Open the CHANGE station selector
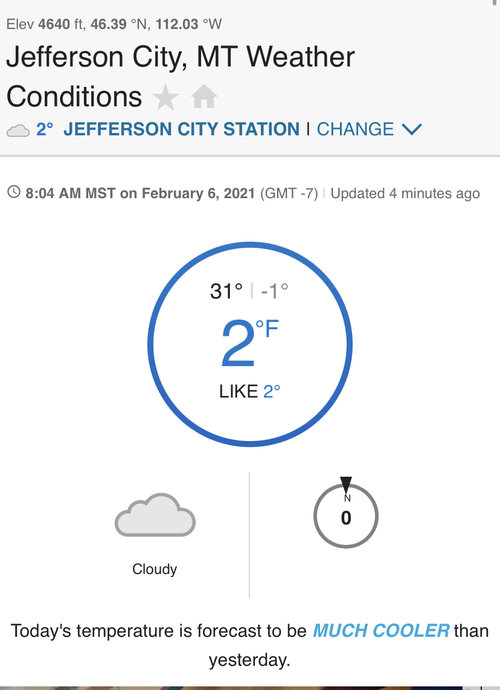 355,129
